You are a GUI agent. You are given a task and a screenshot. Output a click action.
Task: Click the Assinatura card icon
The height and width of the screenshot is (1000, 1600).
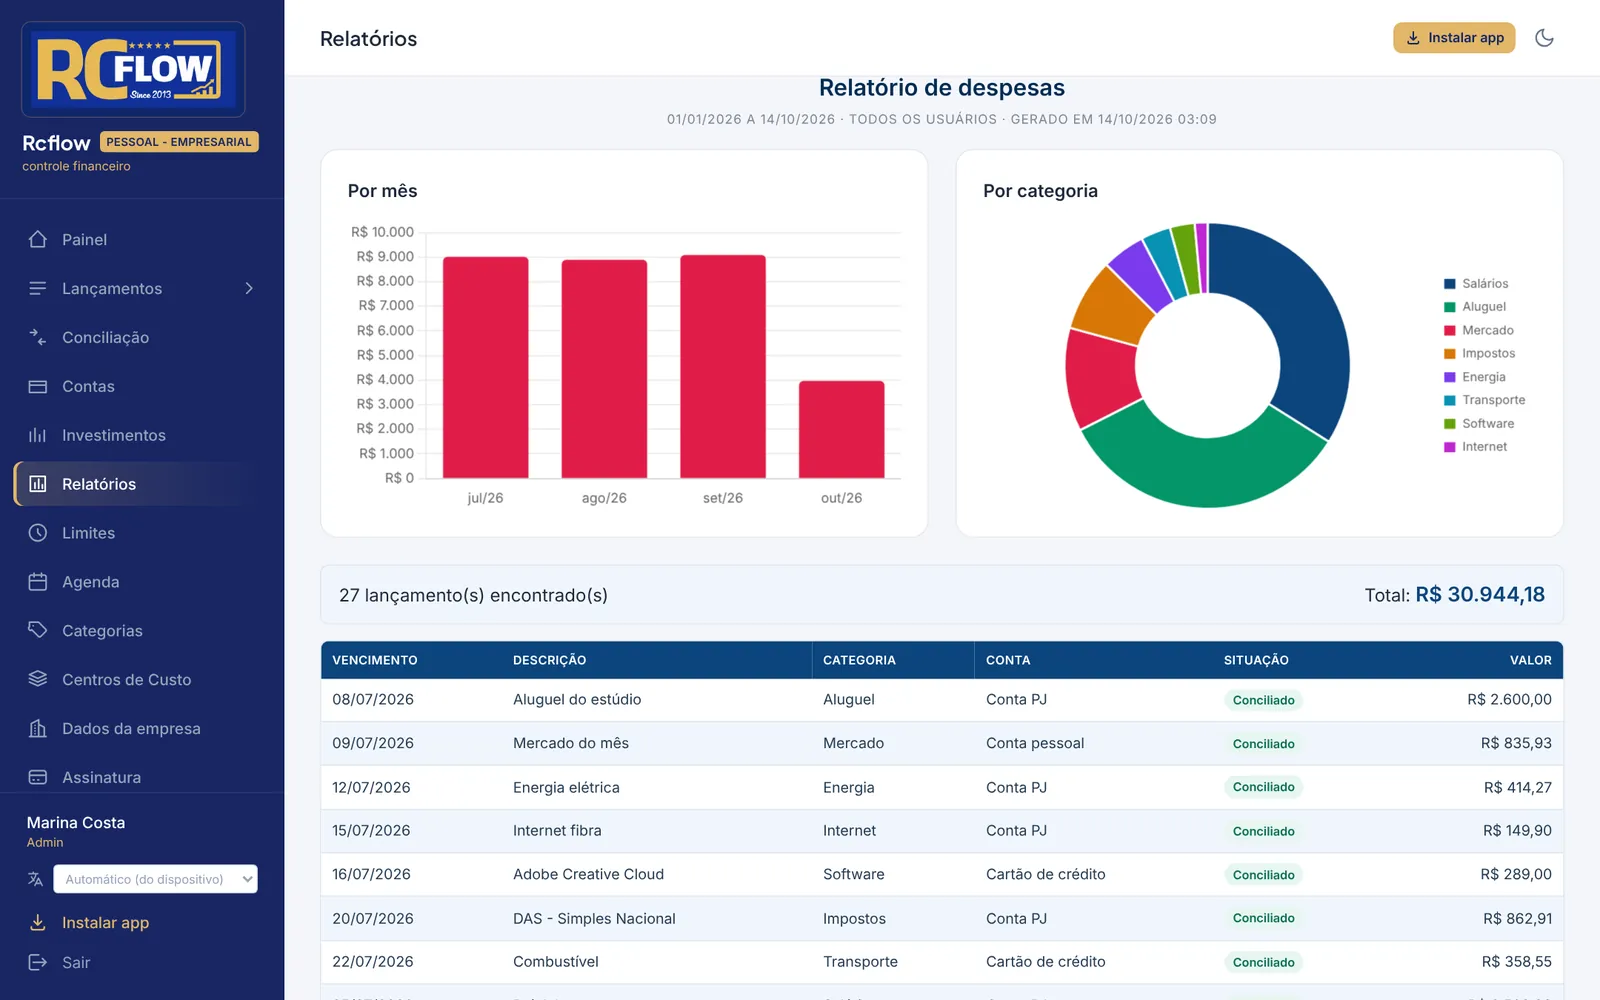pyautogui.click(x=38, y=777)
